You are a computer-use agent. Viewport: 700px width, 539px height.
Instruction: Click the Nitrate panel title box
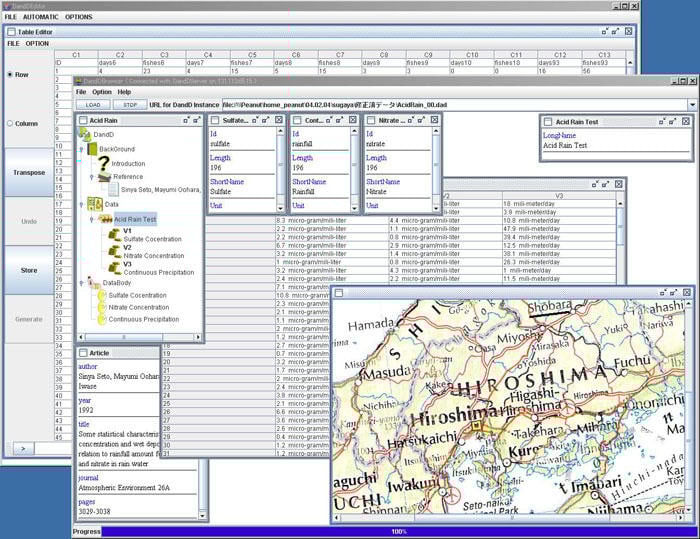click(371, 121)
